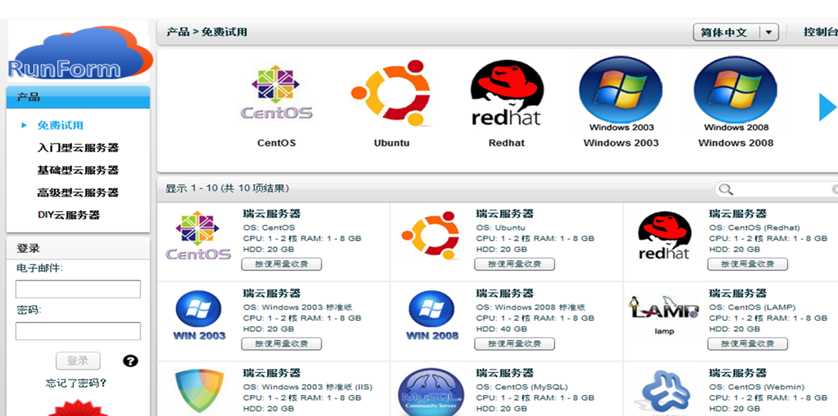The image size is (838, 416).
Task: Click 按使用量收费 on CentOS card
Action: tap(282, 264)
